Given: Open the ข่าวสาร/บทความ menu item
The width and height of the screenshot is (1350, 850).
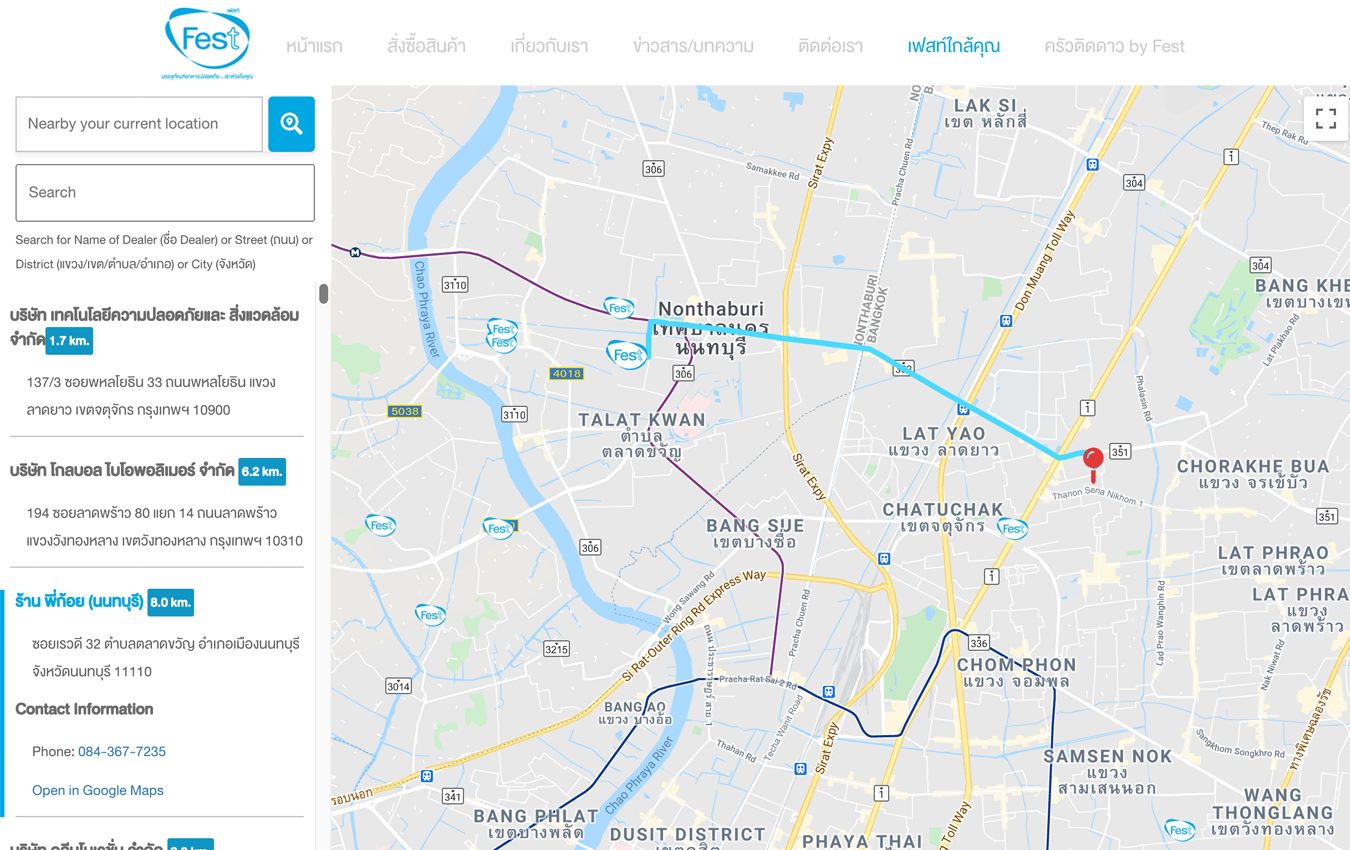Looking at the screenshot, I should coord(693,46).
